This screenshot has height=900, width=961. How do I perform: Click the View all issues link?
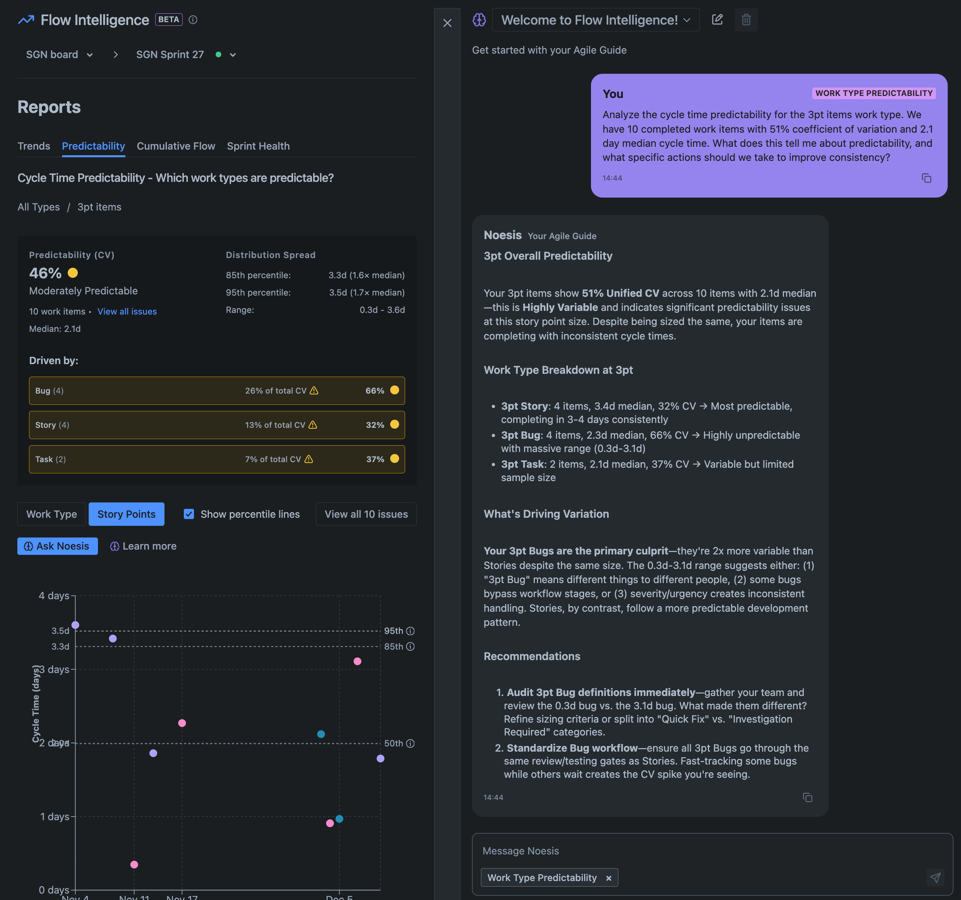pos(127,312)
